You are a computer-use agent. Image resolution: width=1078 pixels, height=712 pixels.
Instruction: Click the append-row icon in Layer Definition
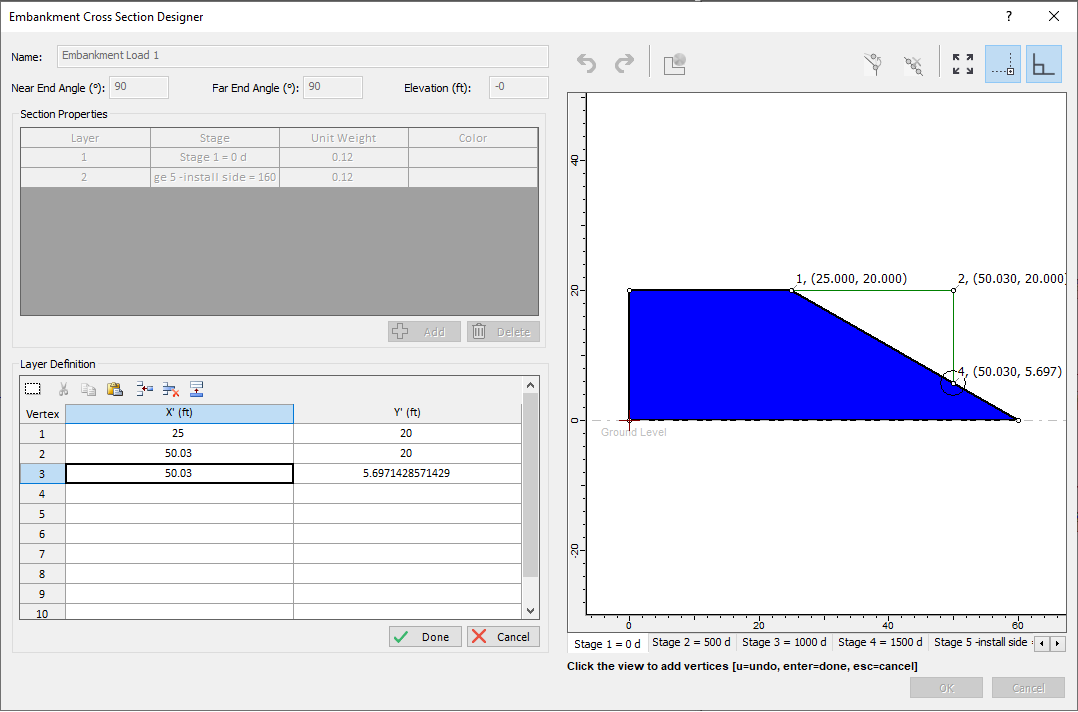coord(196,388)
